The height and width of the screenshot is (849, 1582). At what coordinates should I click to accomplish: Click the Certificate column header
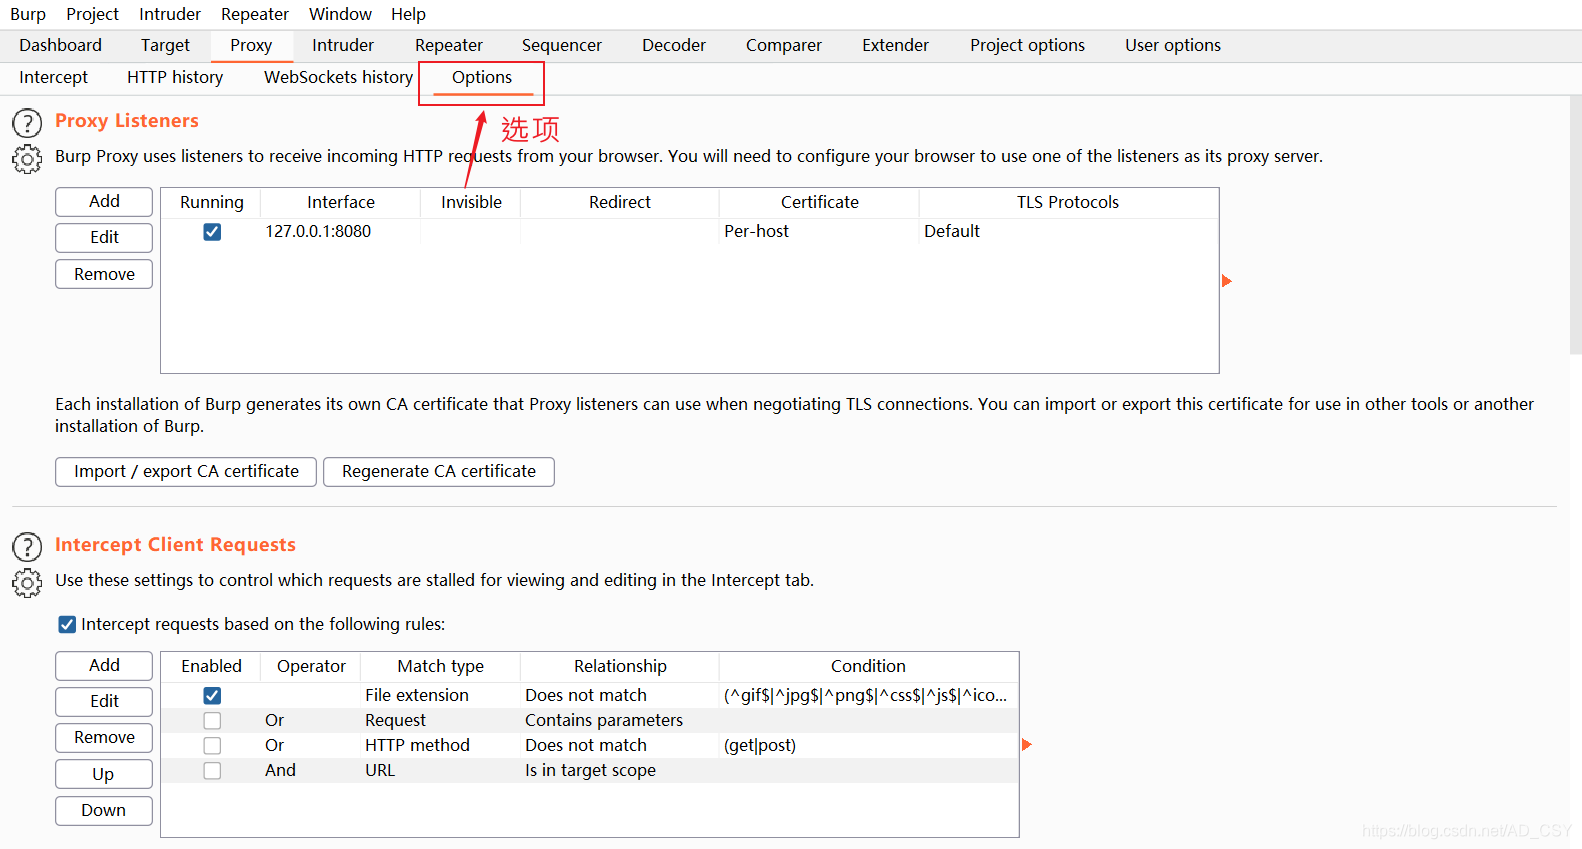point(820,202)
